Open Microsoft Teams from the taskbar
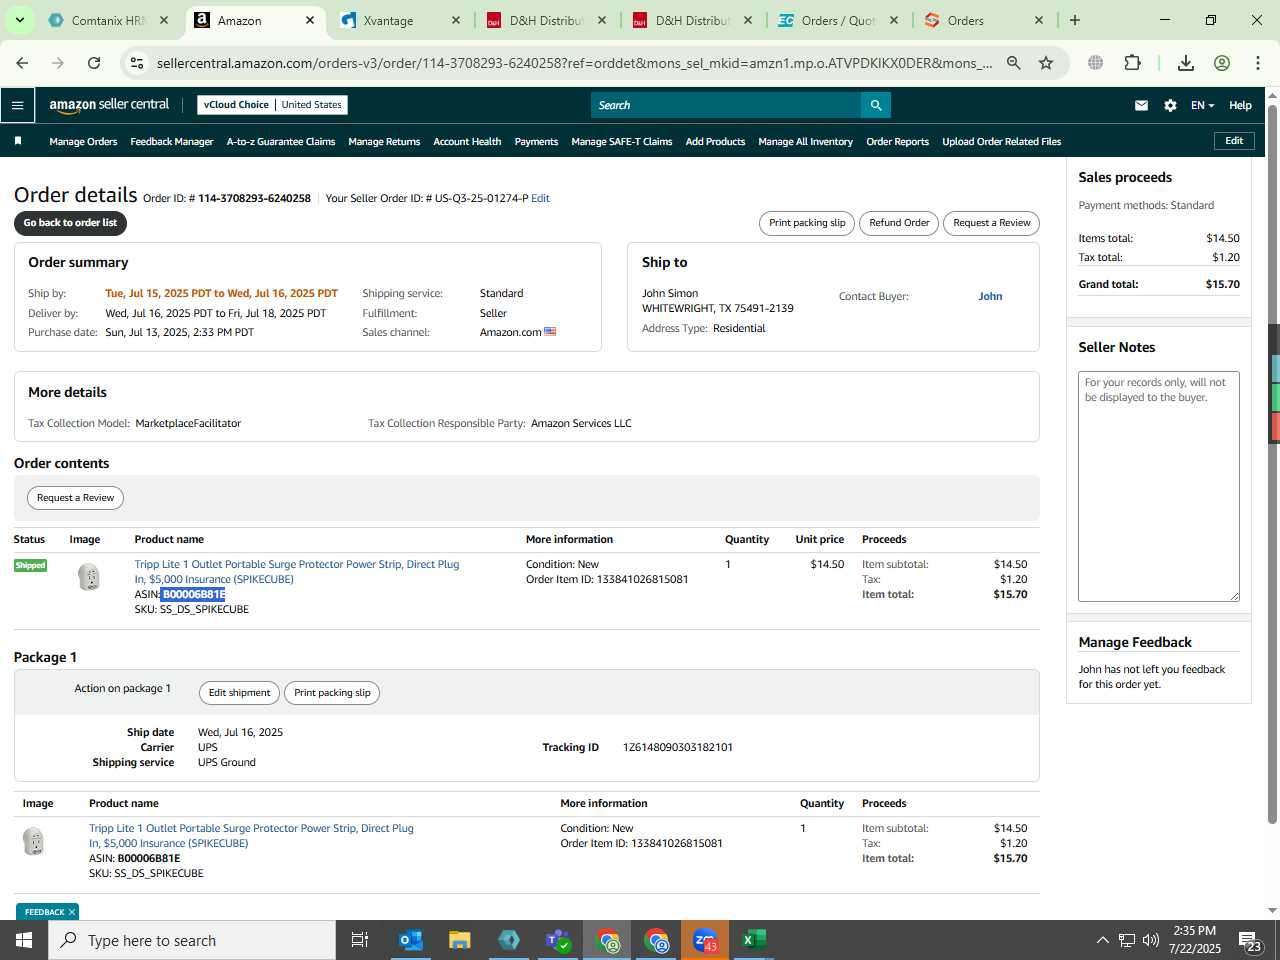This screenshot has width=1280, height=960. [558, 940]
